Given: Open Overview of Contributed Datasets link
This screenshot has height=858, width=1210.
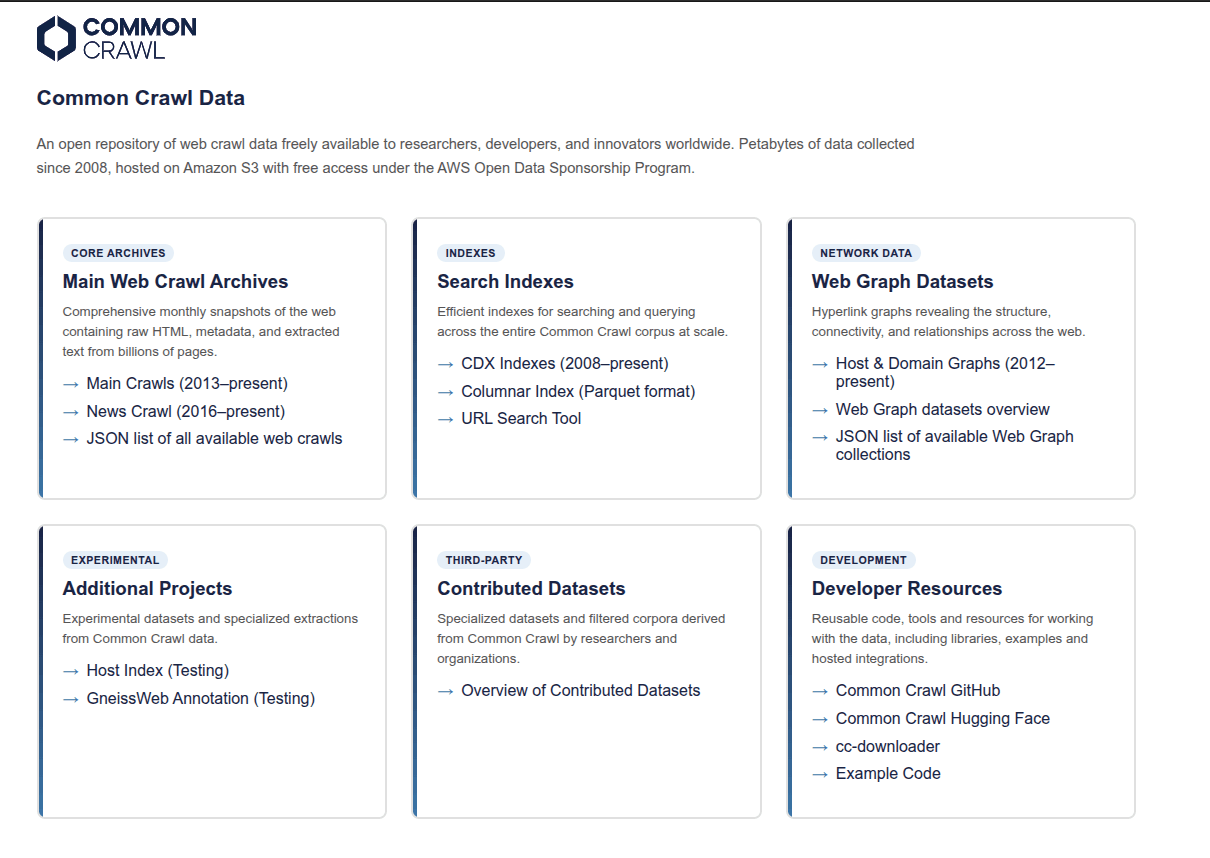Looking at the screenshot, I should click(x=581, y=691).
